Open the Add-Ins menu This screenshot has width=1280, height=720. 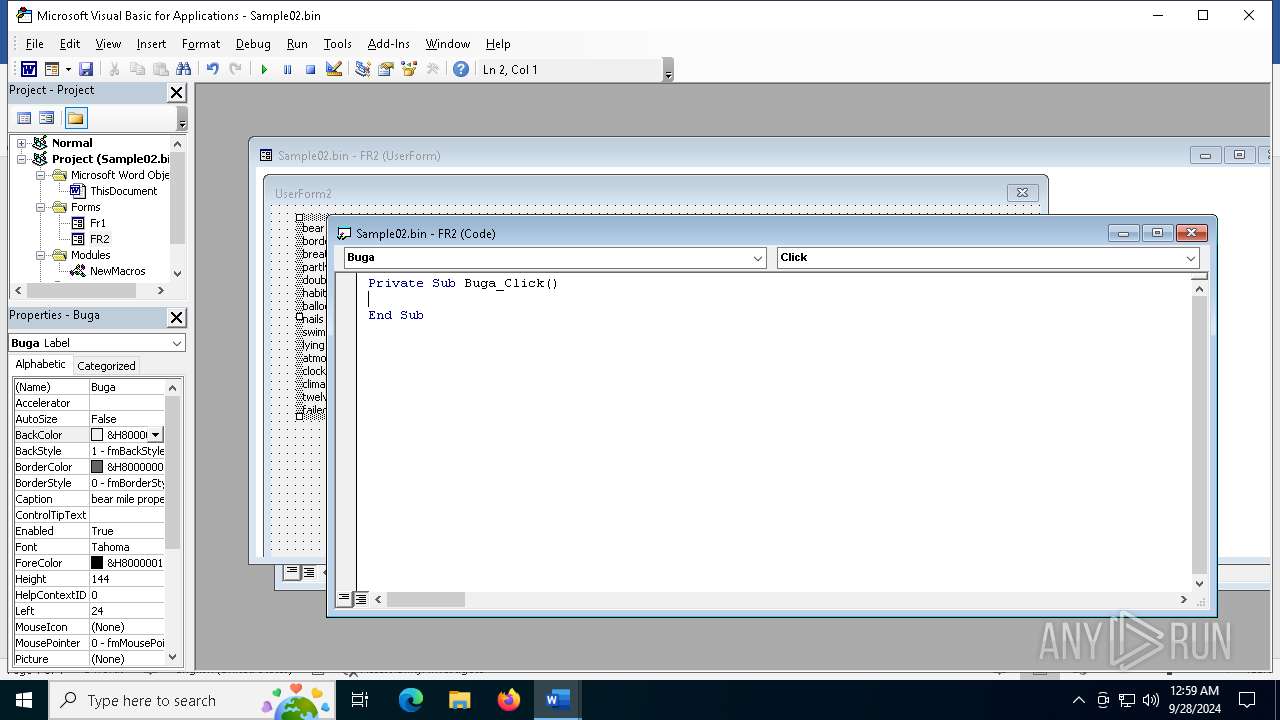[388, 44]
